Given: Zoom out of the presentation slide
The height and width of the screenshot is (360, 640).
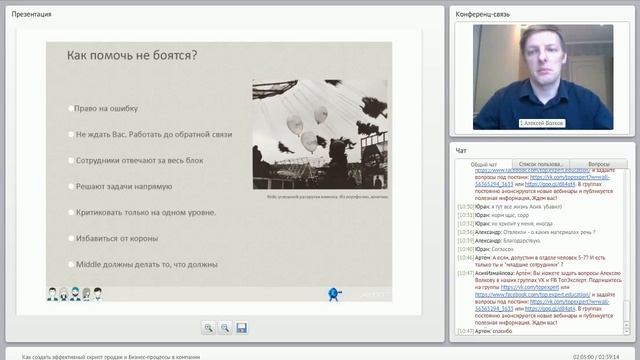Looking at the screenshot, I should [225, 328].
